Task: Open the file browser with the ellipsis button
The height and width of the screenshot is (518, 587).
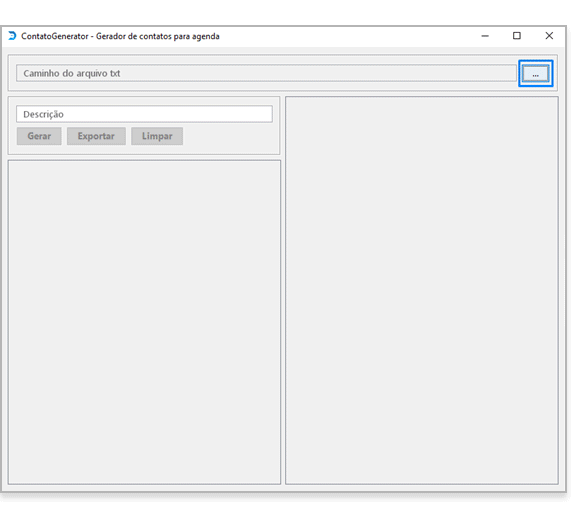Action: [536, 73]
